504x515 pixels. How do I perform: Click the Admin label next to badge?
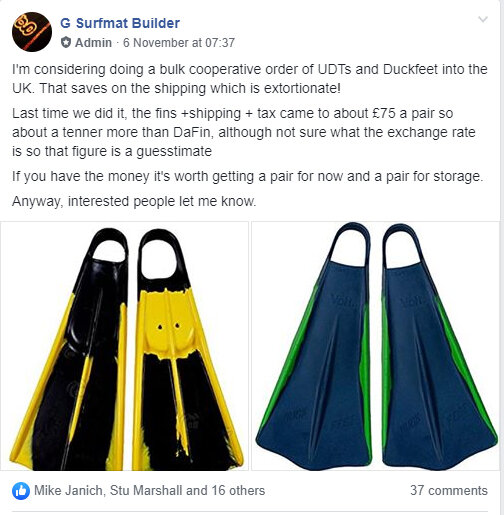click(x=93, y=43)
